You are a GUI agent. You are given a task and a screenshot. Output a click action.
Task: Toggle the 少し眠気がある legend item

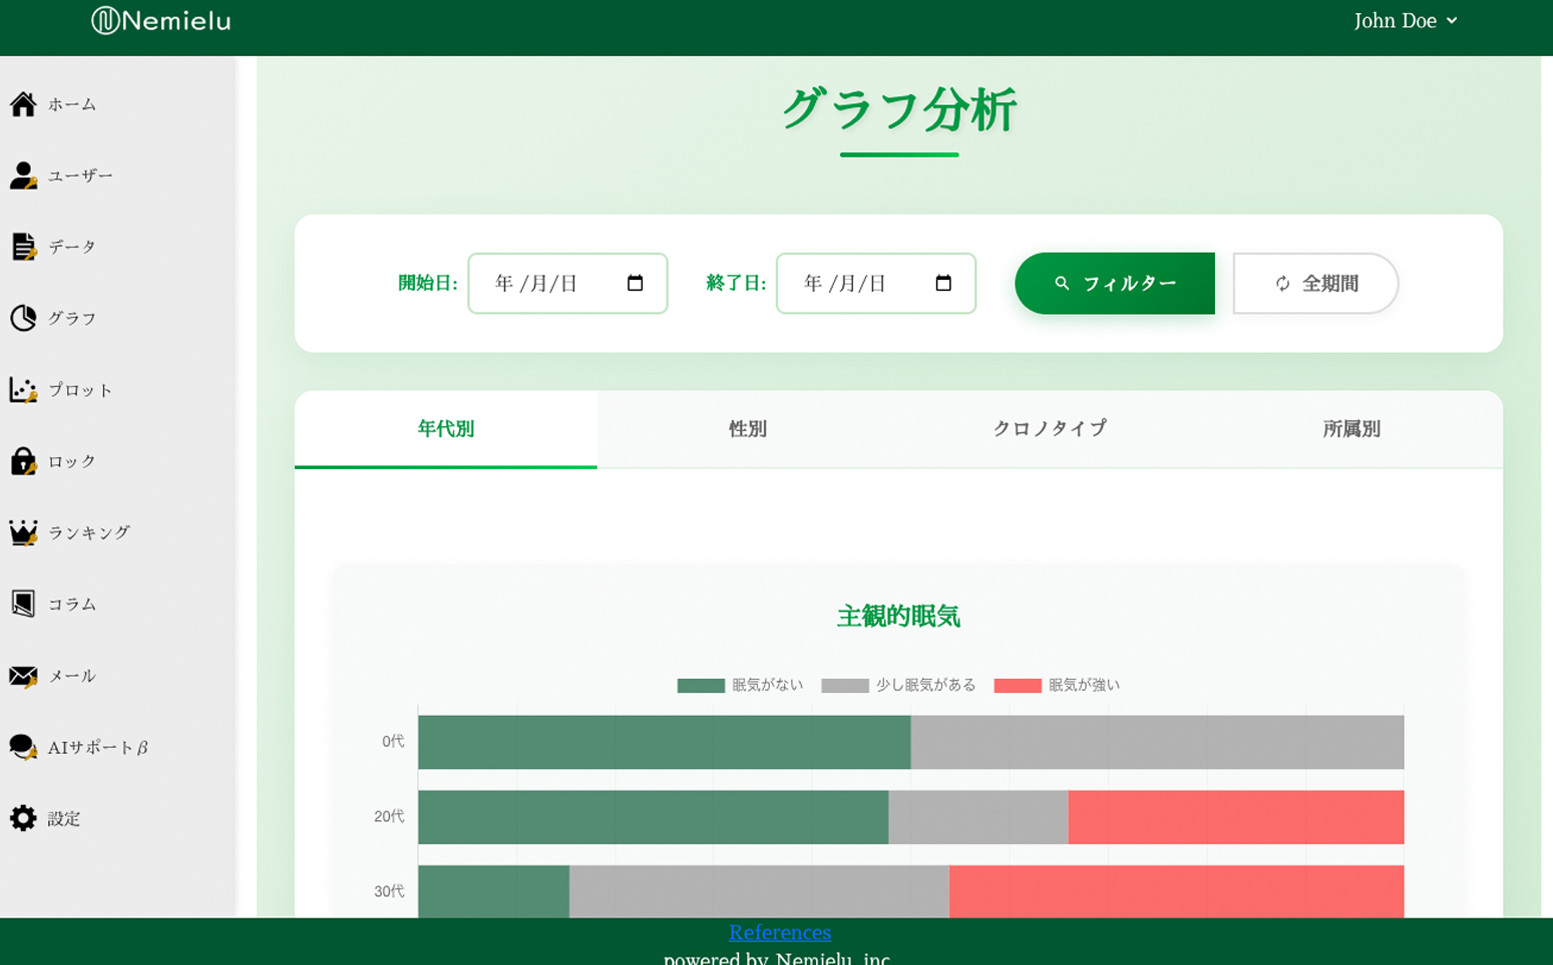[898, 685]
